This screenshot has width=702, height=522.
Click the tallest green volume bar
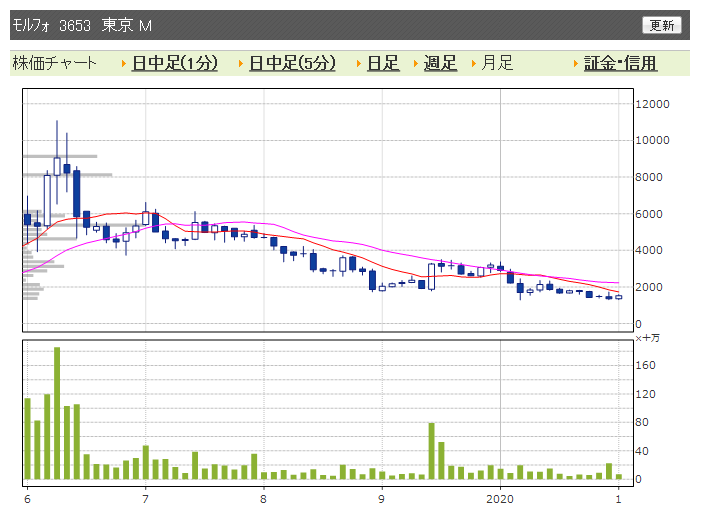[x=57, y=413]
